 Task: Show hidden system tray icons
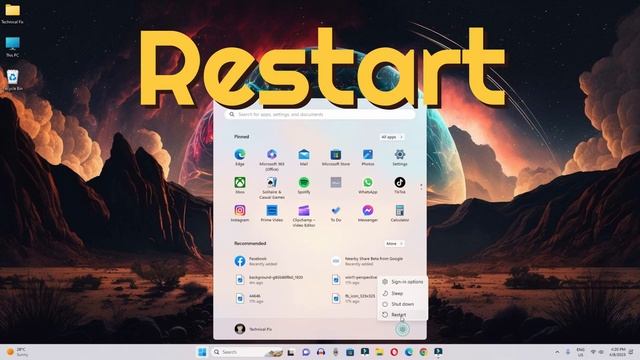point(557,352)
